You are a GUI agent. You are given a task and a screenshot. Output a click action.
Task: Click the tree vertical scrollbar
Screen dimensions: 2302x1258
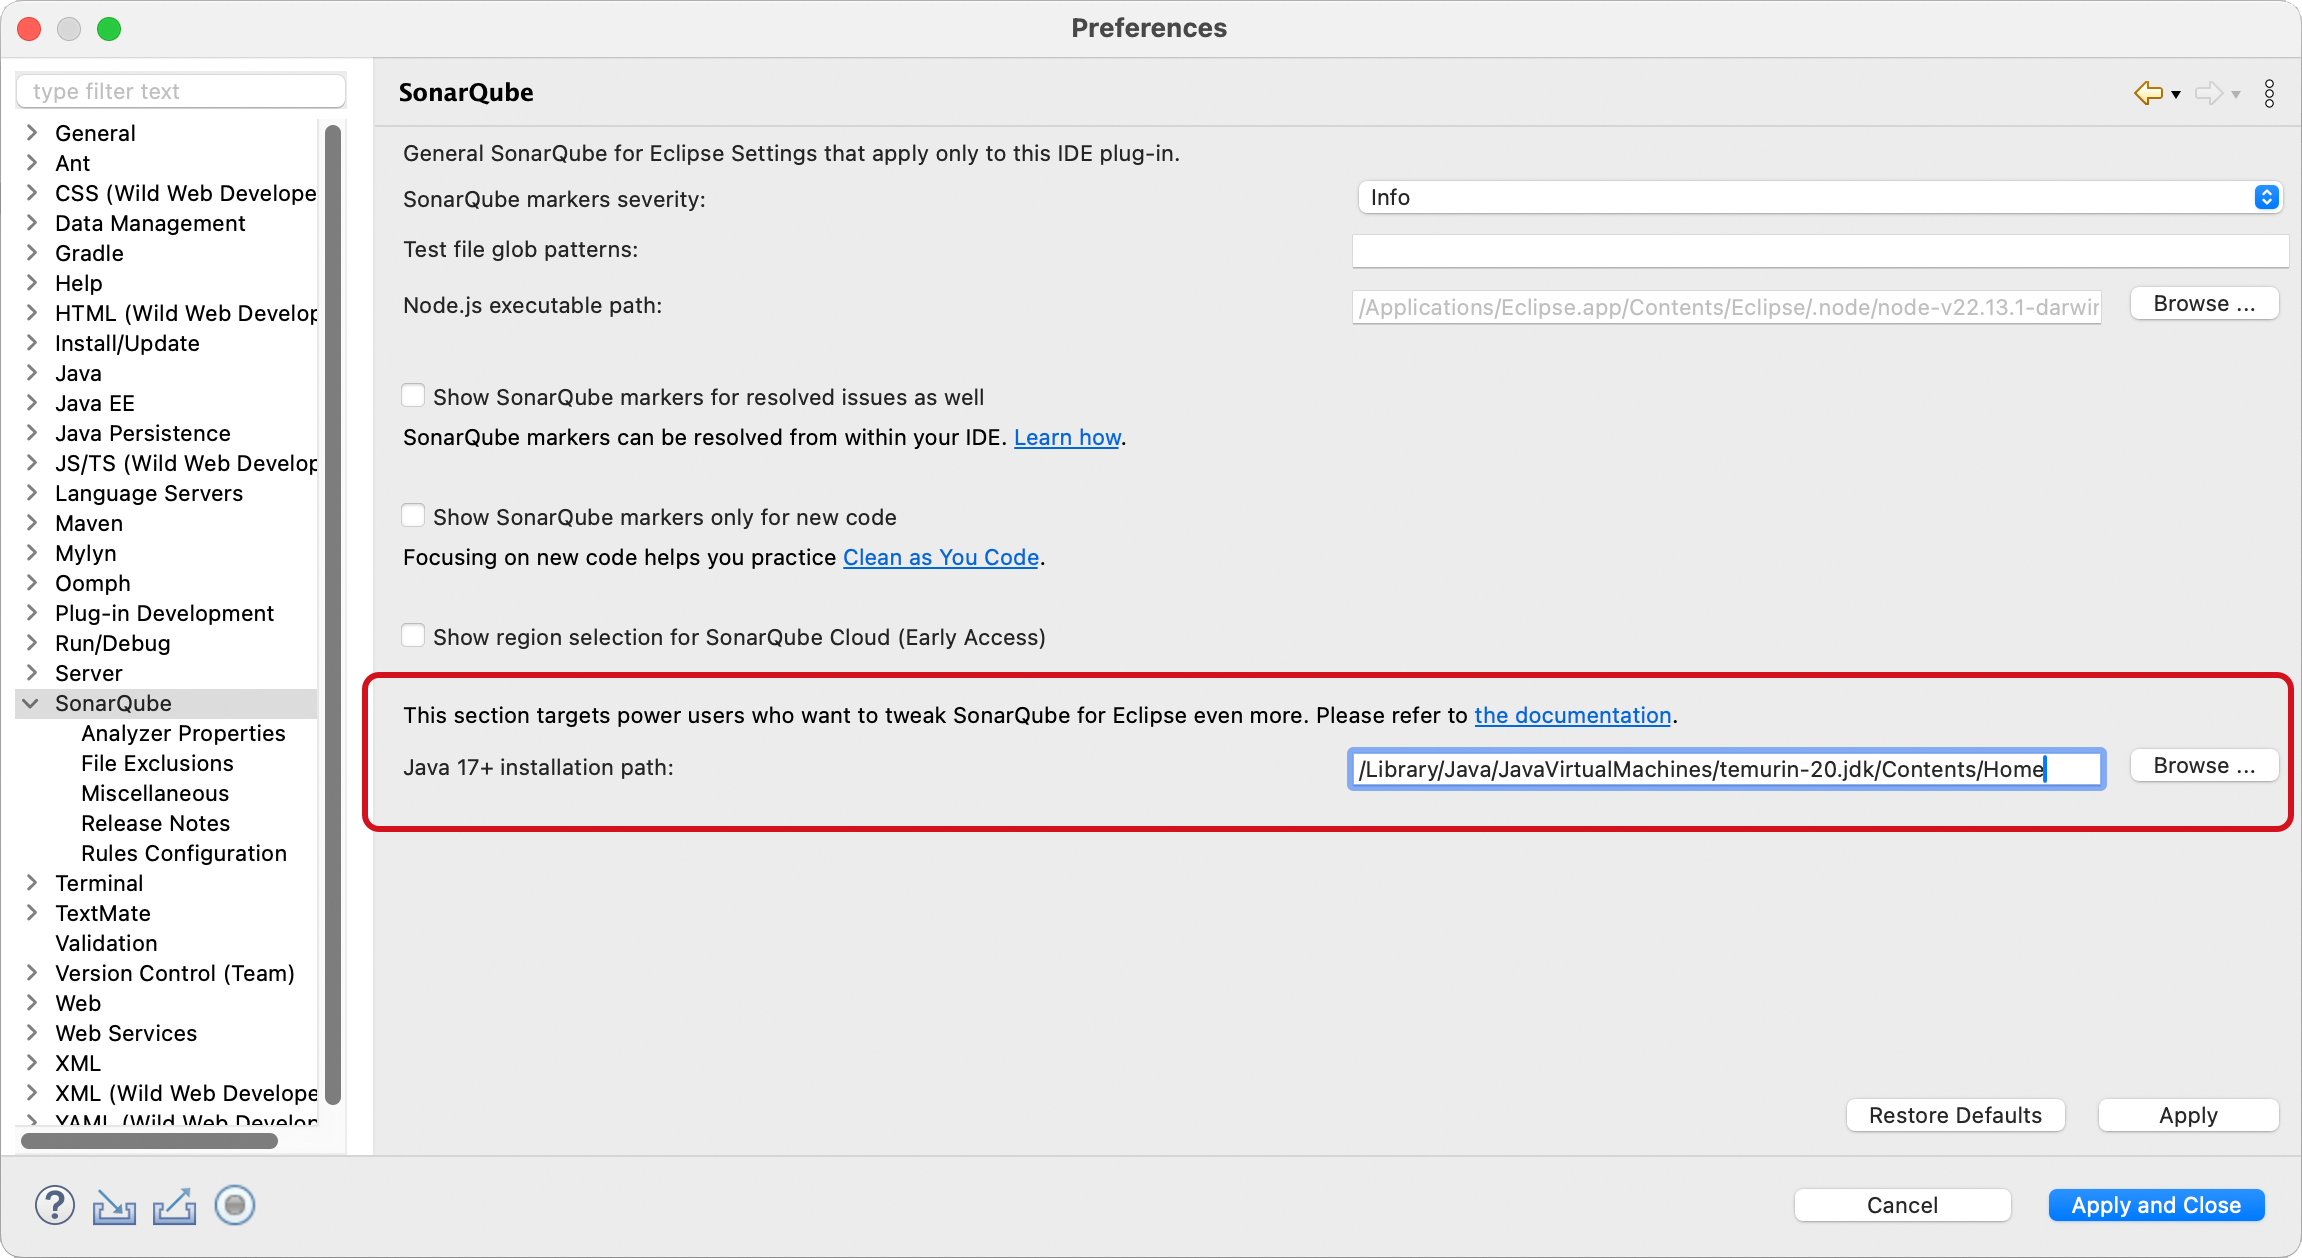pos(333,615)
